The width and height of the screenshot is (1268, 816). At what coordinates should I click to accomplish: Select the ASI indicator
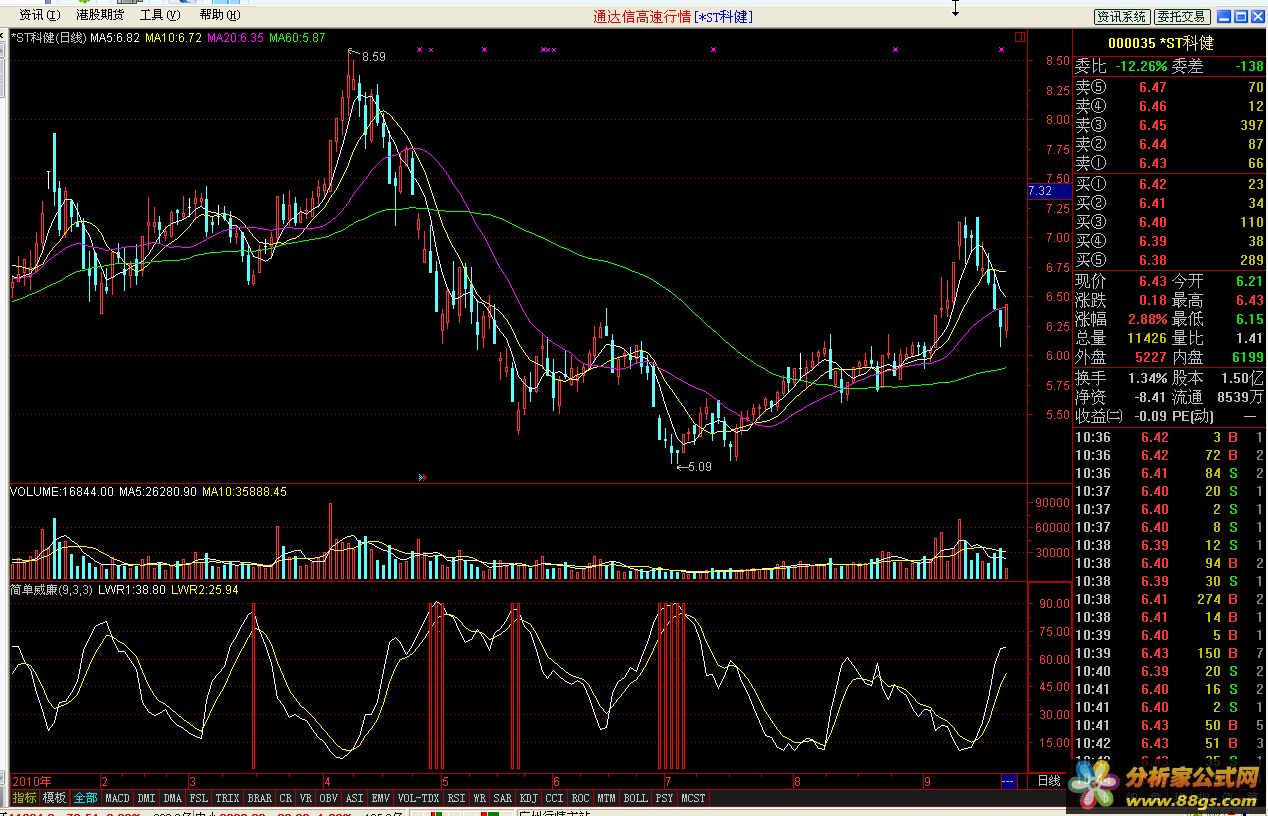(x=355, y=798)
